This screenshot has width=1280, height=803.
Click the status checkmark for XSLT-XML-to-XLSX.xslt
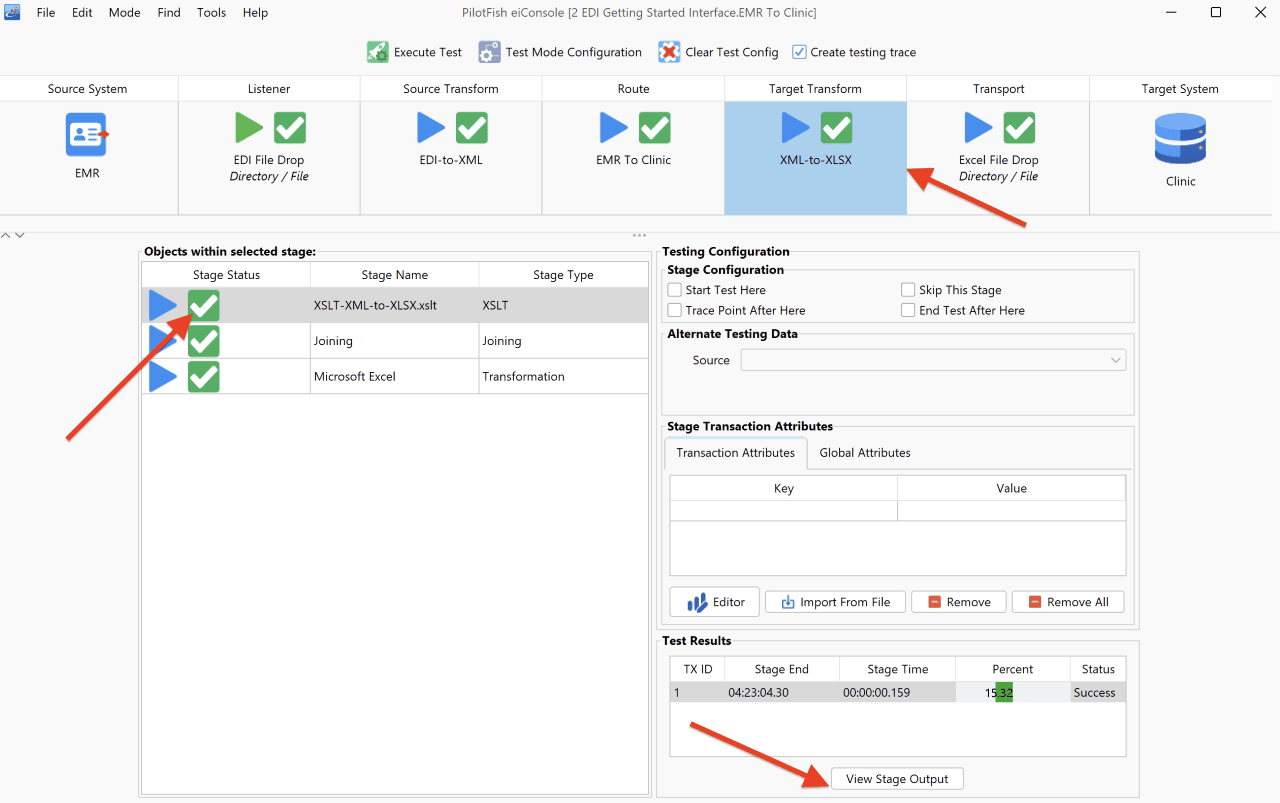pyautogui.click(x=204, y=306)
